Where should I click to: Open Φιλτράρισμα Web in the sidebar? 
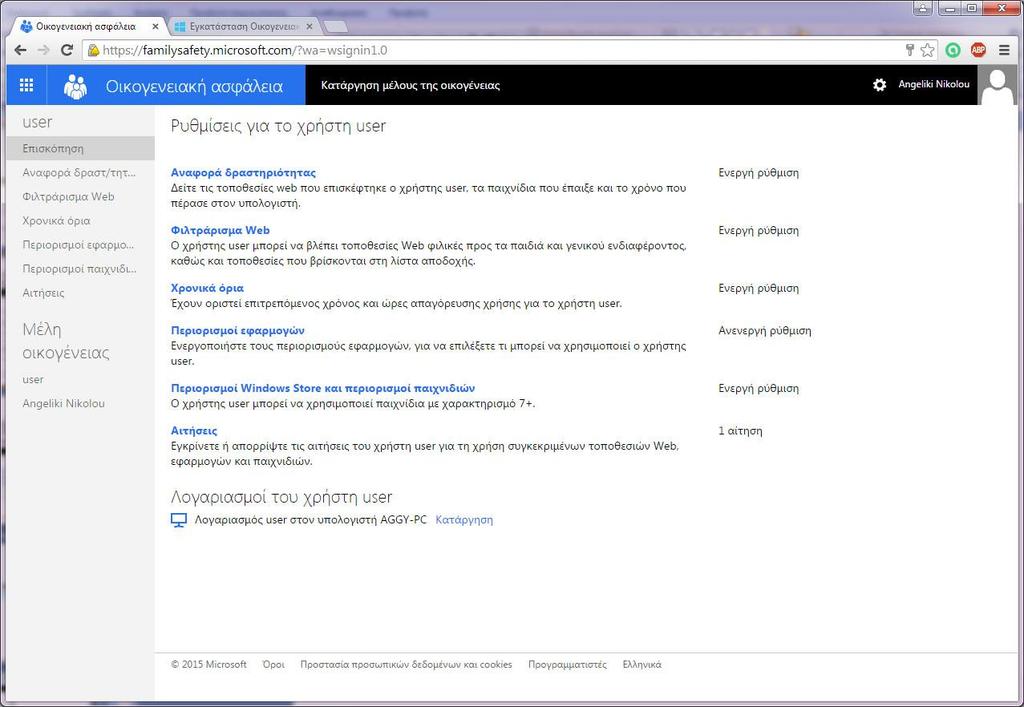click(68, 196)
